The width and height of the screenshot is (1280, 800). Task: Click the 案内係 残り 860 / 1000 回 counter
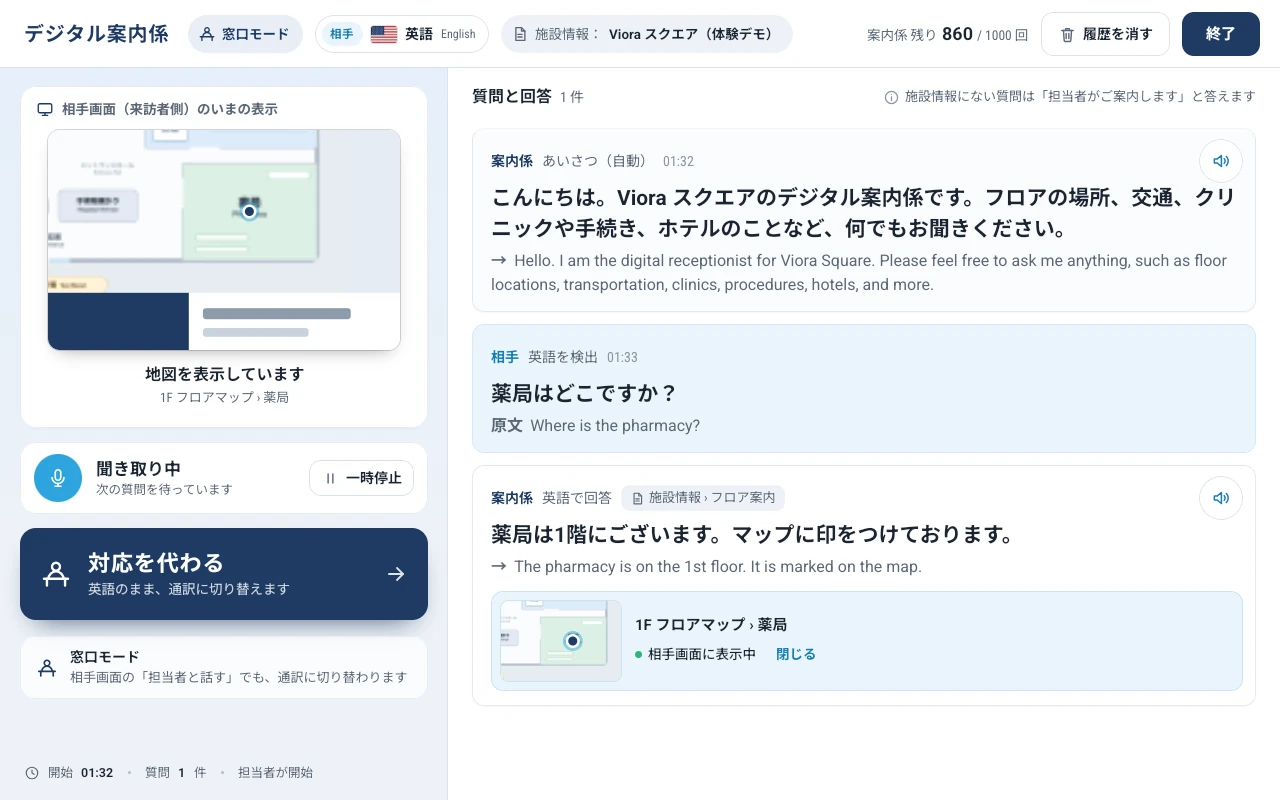pos(947,34)
